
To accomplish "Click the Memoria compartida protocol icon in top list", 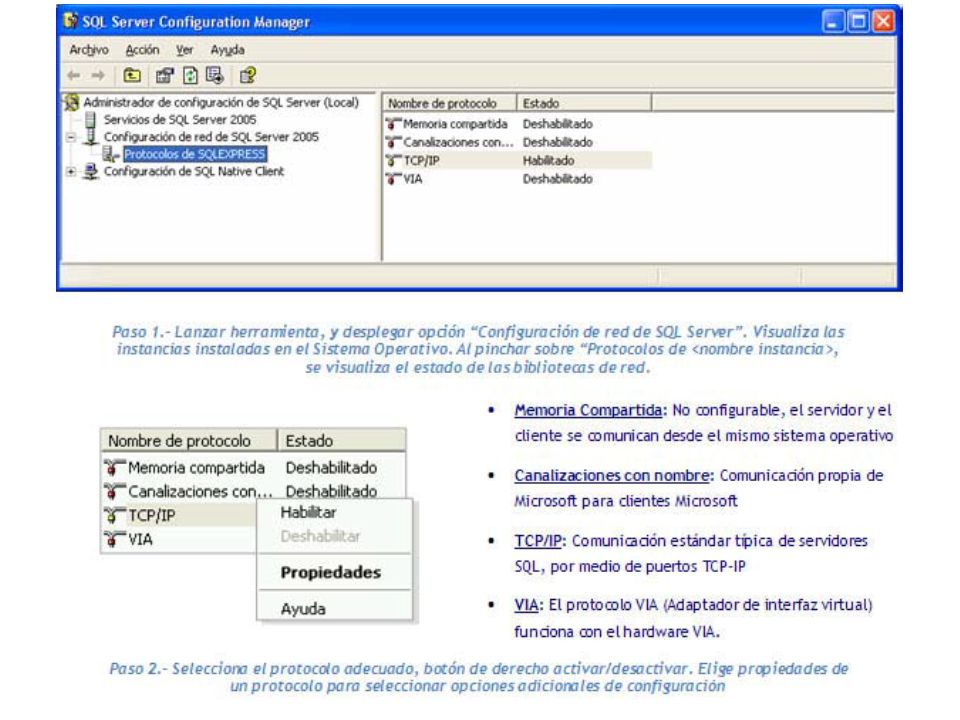I will click(393, 124).
